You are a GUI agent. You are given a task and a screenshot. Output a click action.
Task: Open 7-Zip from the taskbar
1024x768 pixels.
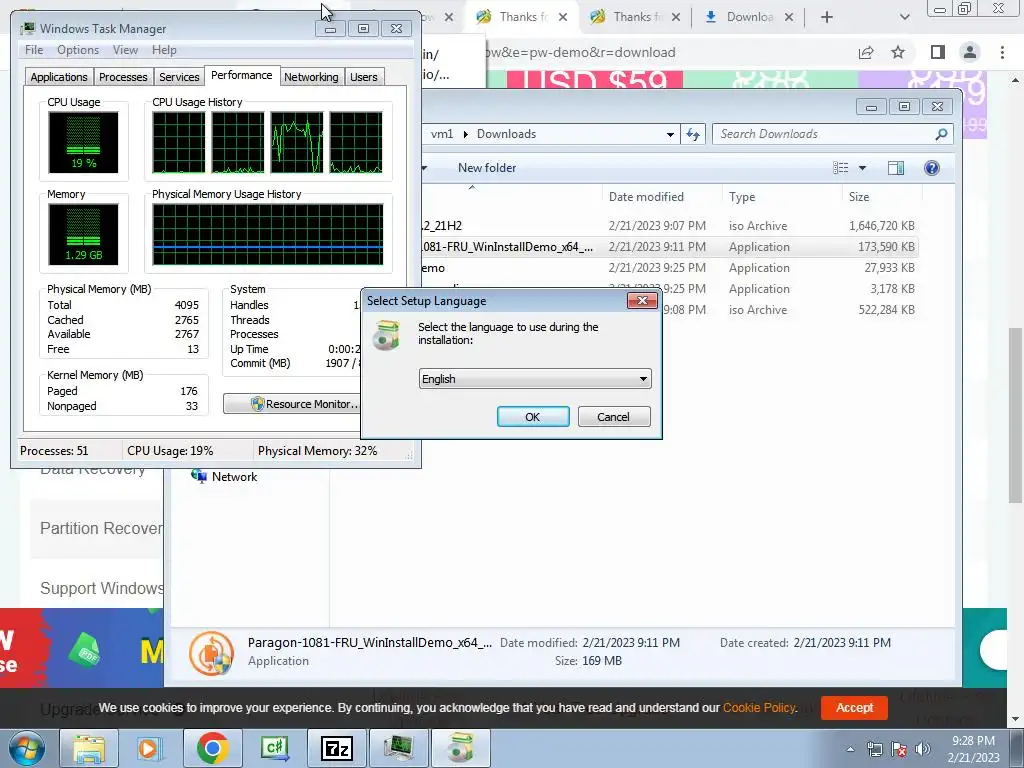336,748
